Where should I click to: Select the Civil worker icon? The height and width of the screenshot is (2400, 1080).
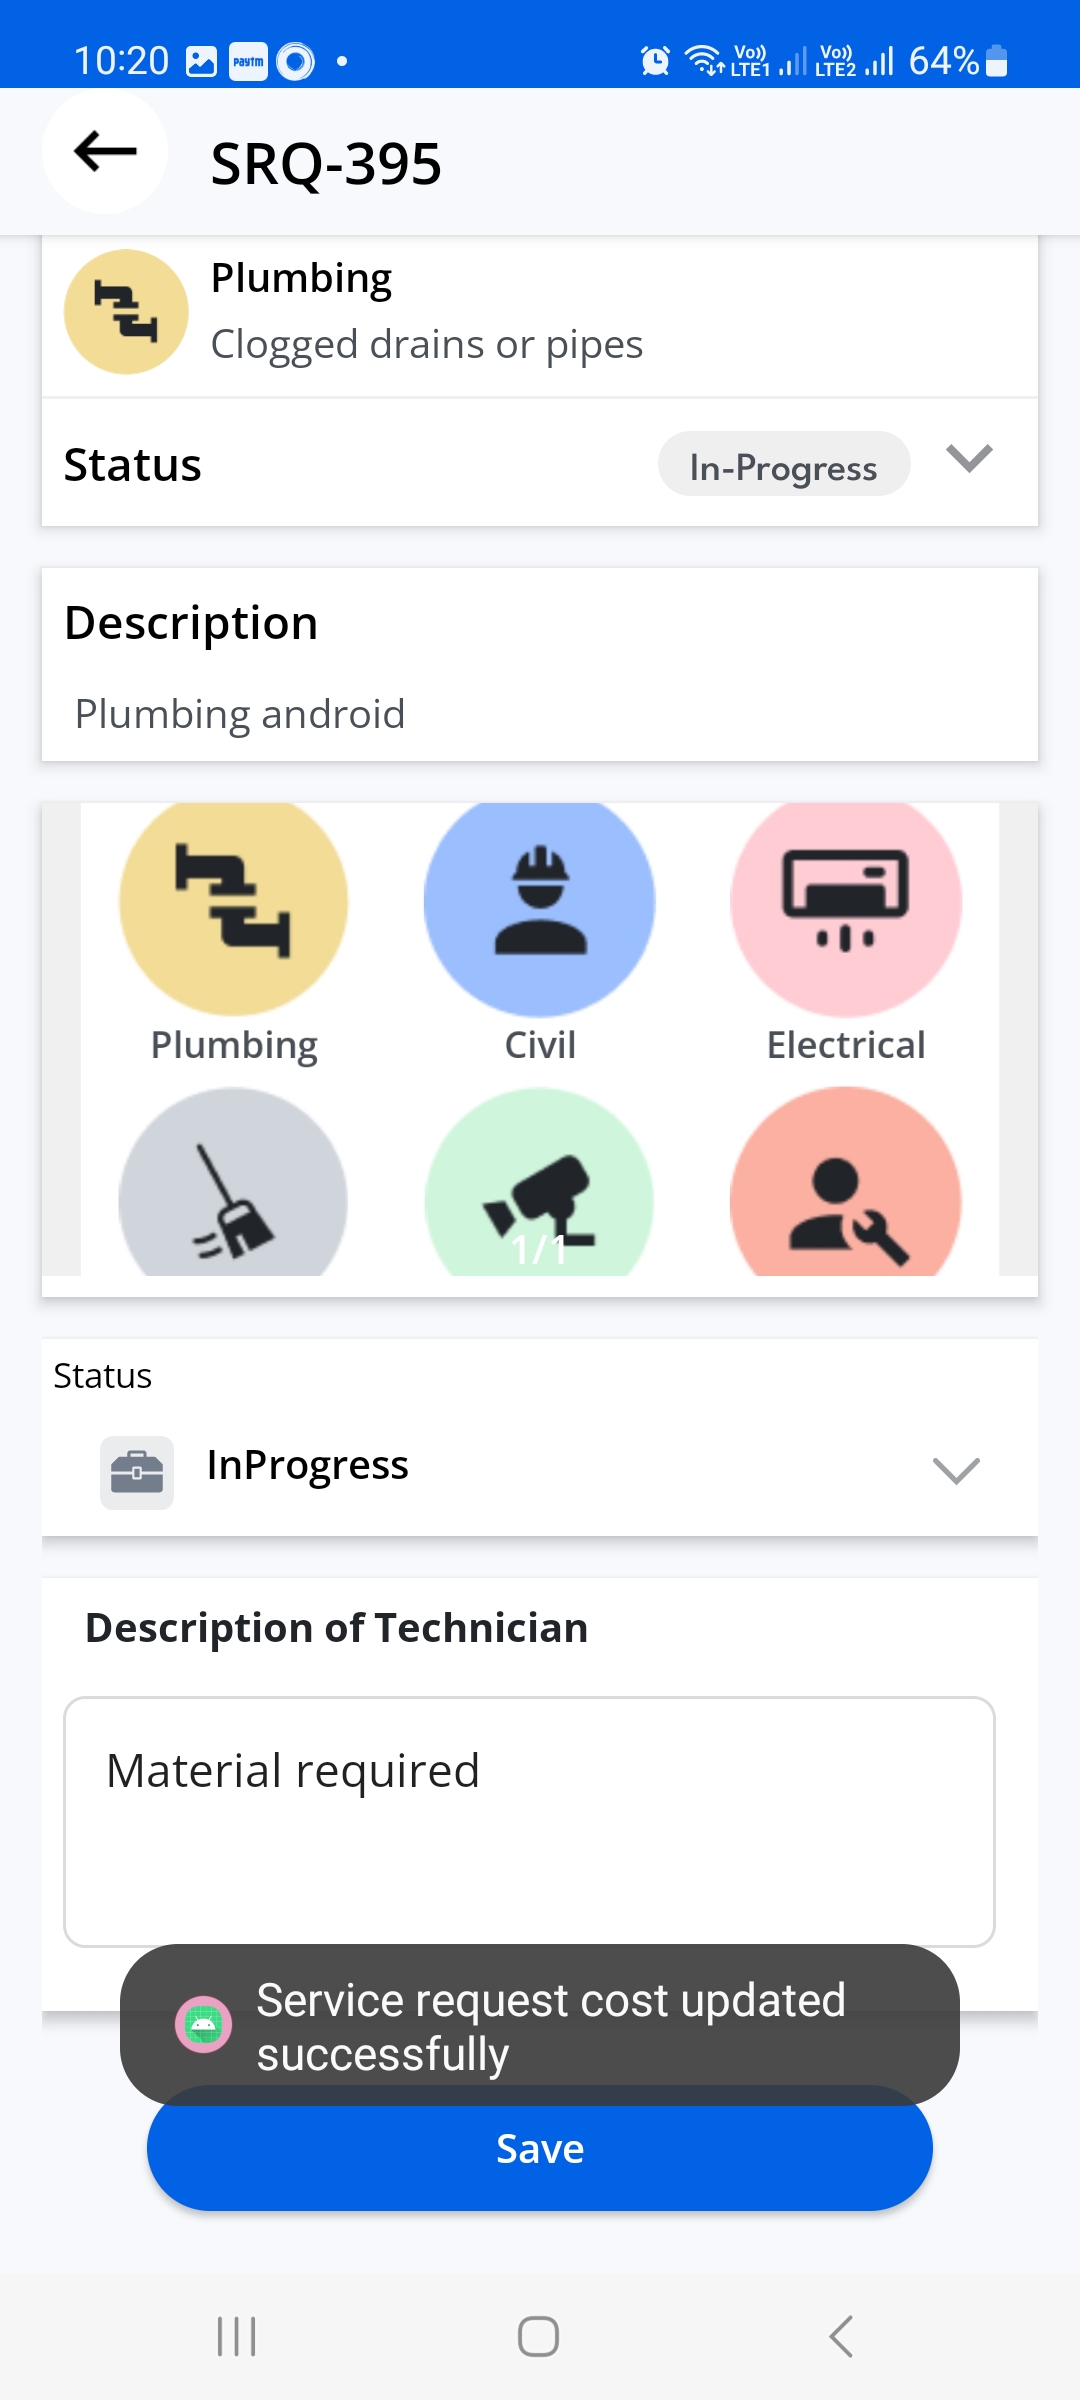pyautogui.click(x=540, y=907)
